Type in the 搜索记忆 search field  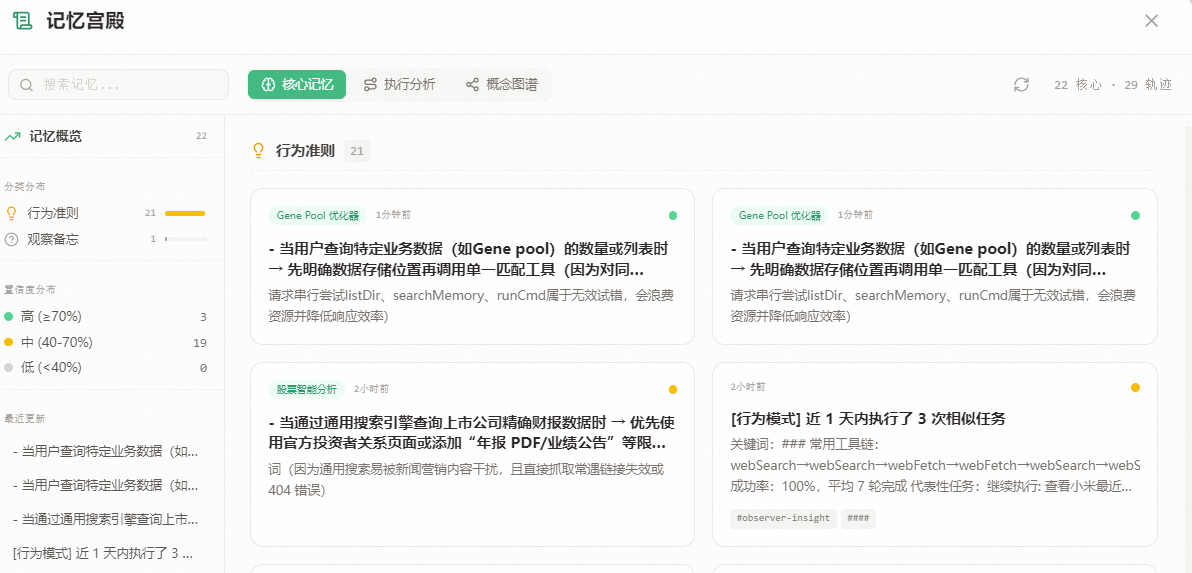130,85
